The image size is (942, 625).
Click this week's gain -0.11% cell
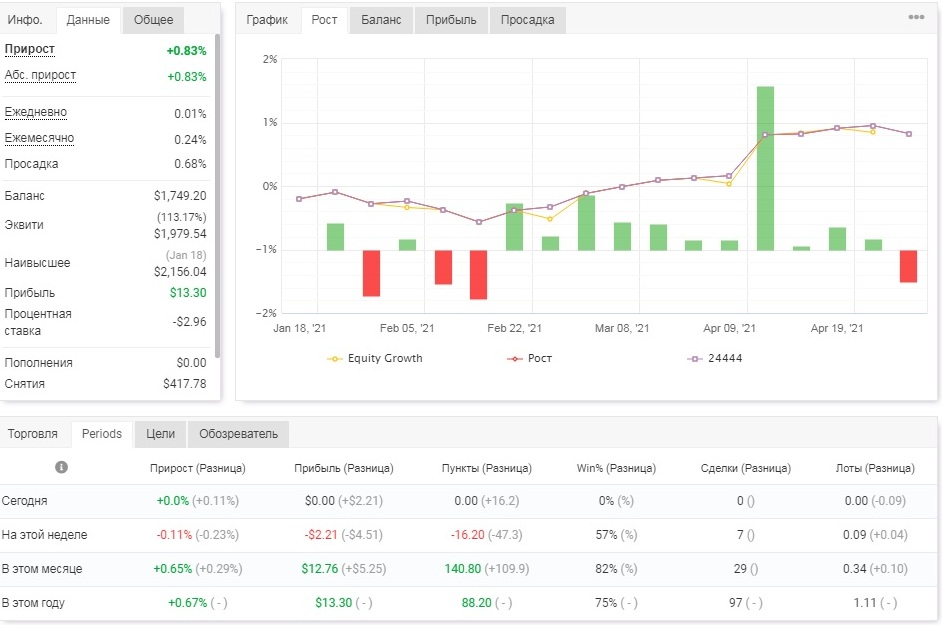pyautogui.click(x=198, y=535)
